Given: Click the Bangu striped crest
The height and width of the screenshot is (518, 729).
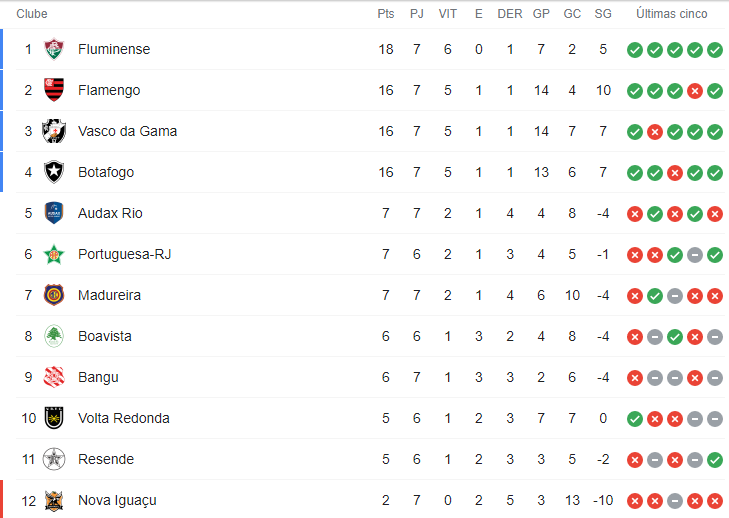Looking at the screenshot, I should click(54, 377).
